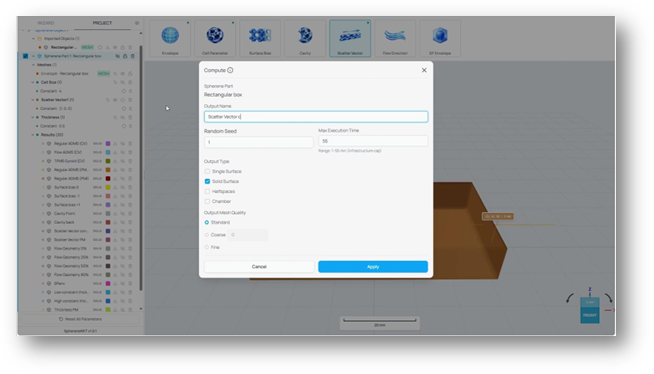Toggle checkbox on Spherene Part 1 row
Viewport: 654px width, 374px height.
pos(25,56)
